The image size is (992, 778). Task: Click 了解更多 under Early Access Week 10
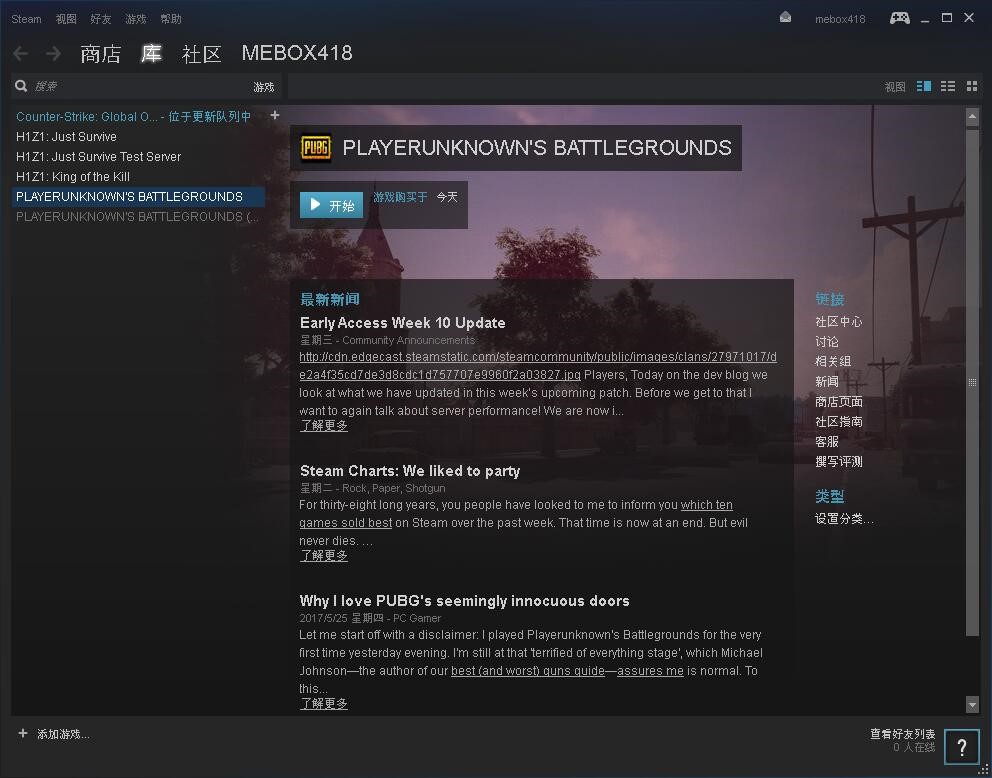point(324,426)
